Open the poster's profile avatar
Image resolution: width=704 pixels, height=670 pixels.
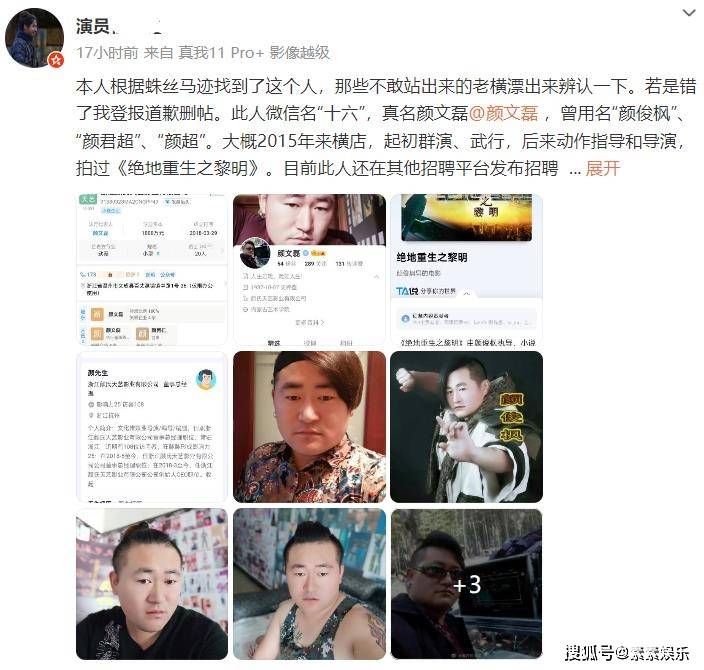point(35,38)
